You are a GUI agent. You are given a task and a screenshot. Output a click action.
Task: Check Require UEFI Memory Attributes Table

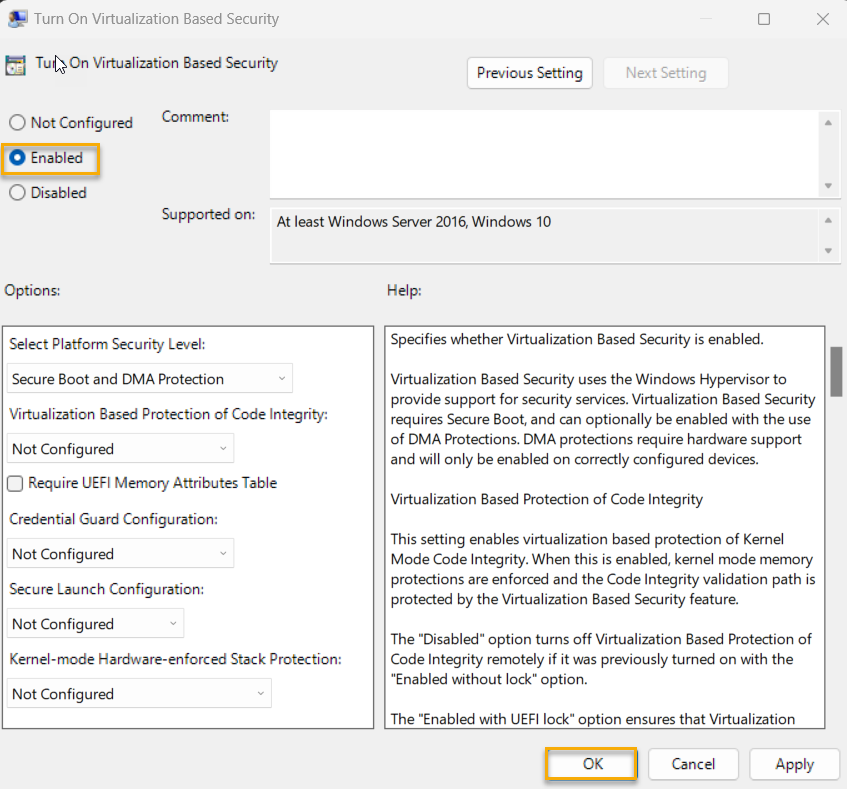(x=15, y=483)
